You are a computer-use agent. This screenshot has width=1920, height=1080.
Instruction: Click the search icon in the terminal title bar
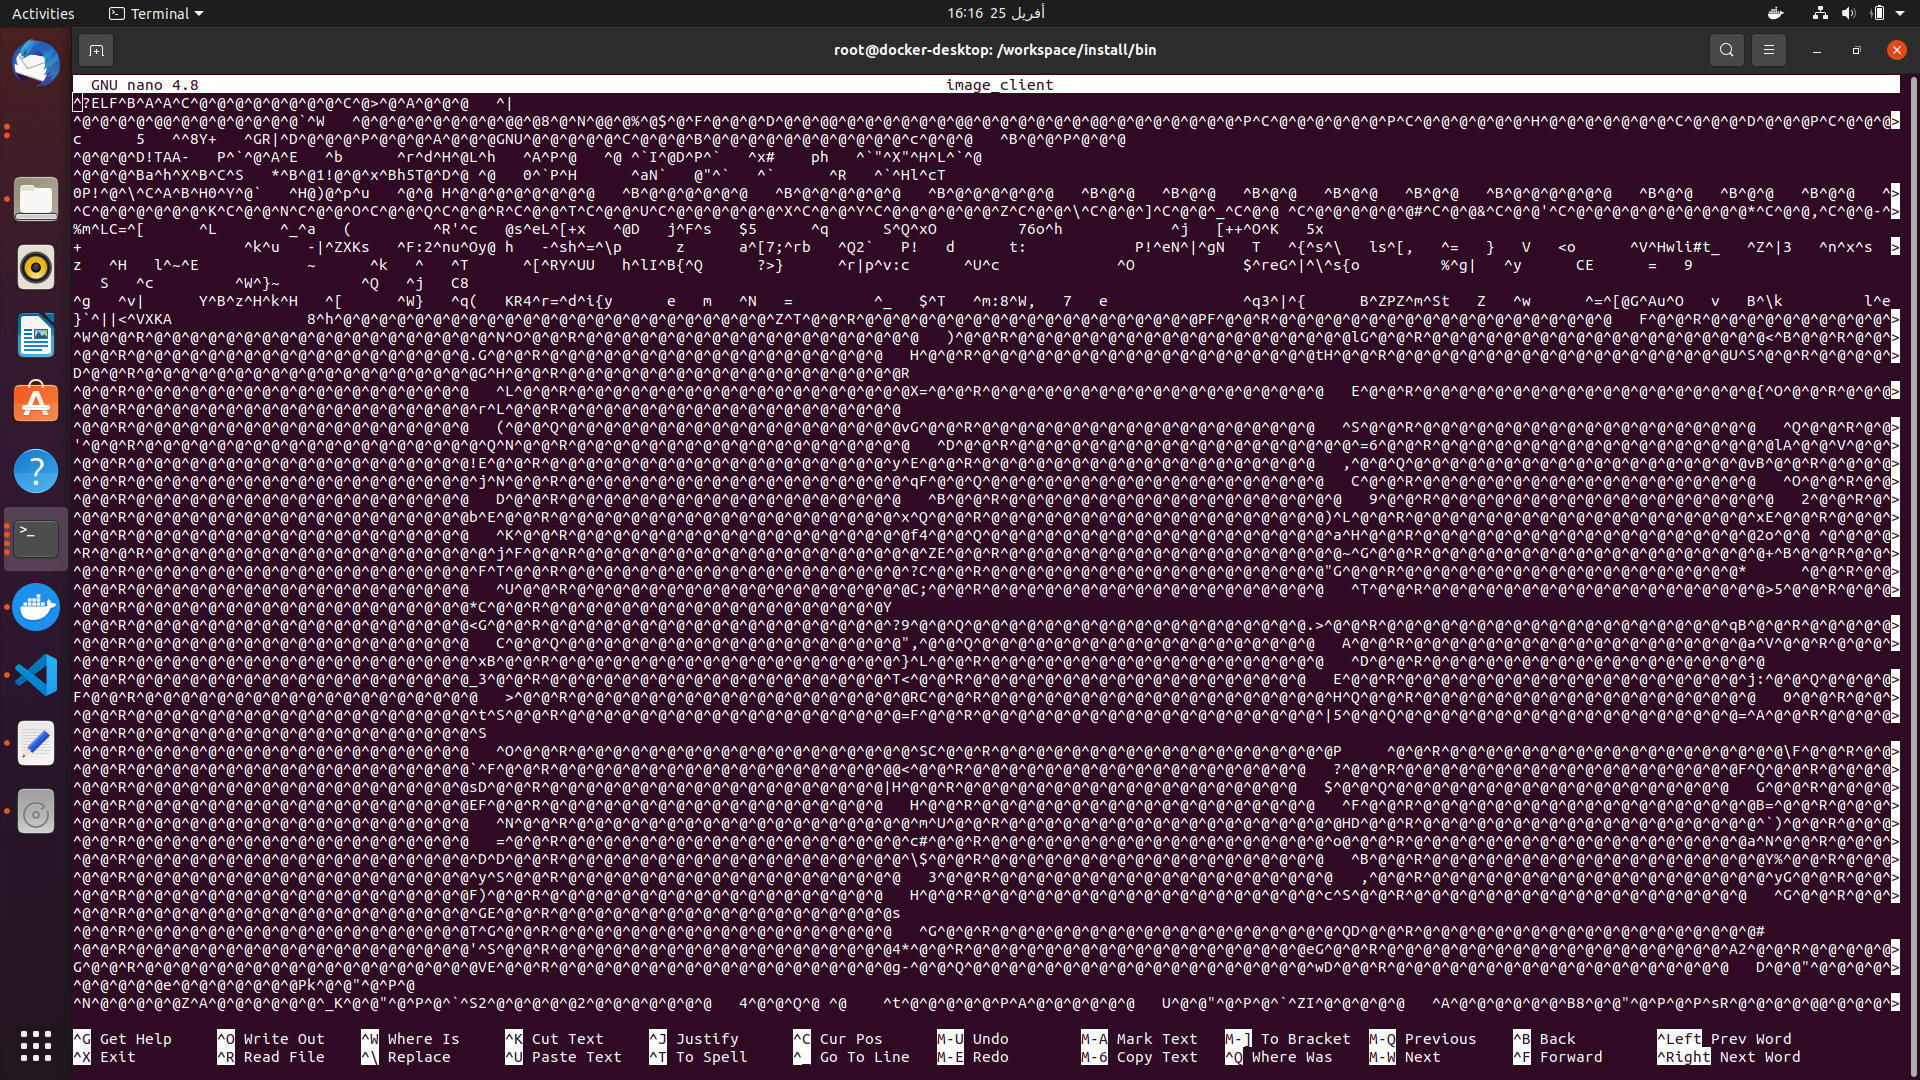1727,49
